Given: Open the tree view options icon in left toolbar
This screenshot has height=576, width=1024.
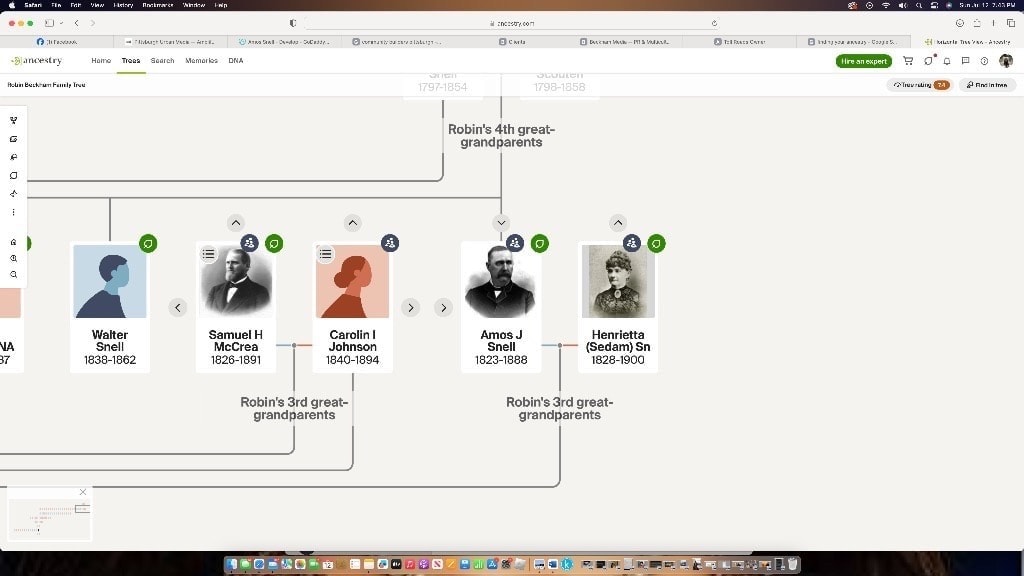Looking at the screenshot, I should pos(13,121).
